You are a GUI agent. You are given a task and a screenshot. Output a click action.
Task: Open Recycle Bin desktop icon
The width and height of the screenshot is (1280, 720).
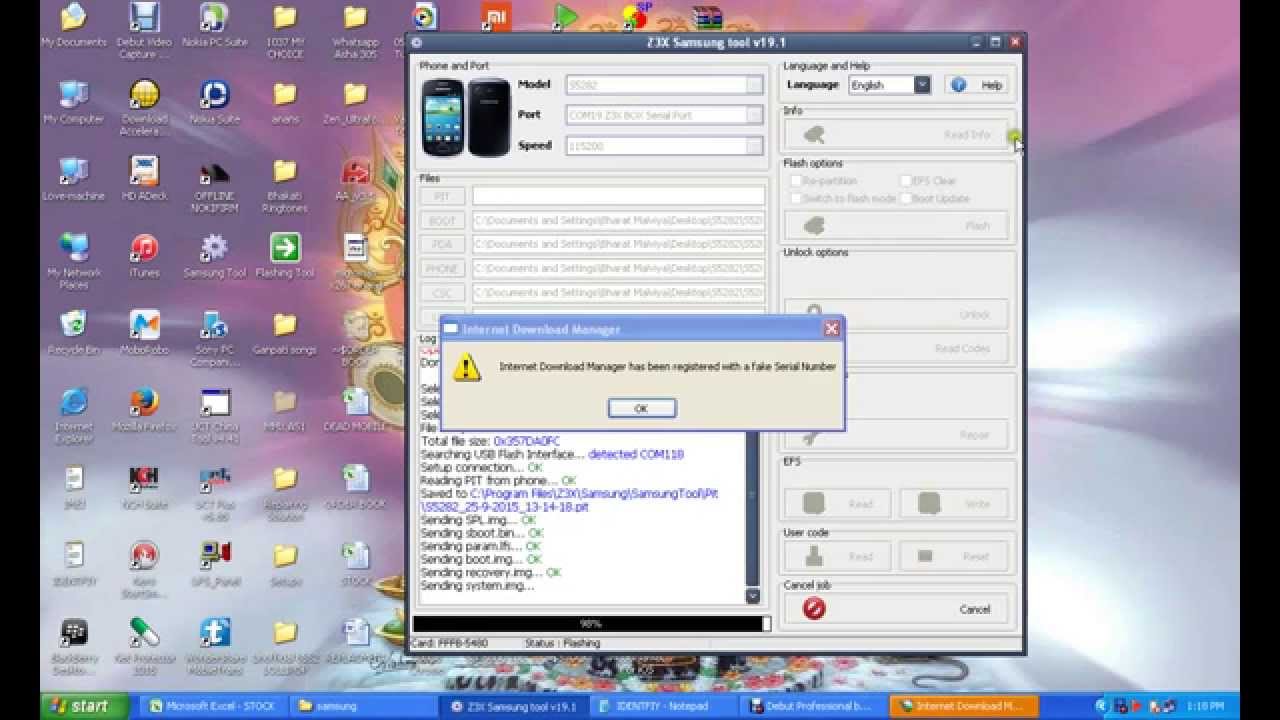click(x=73, y=333)
